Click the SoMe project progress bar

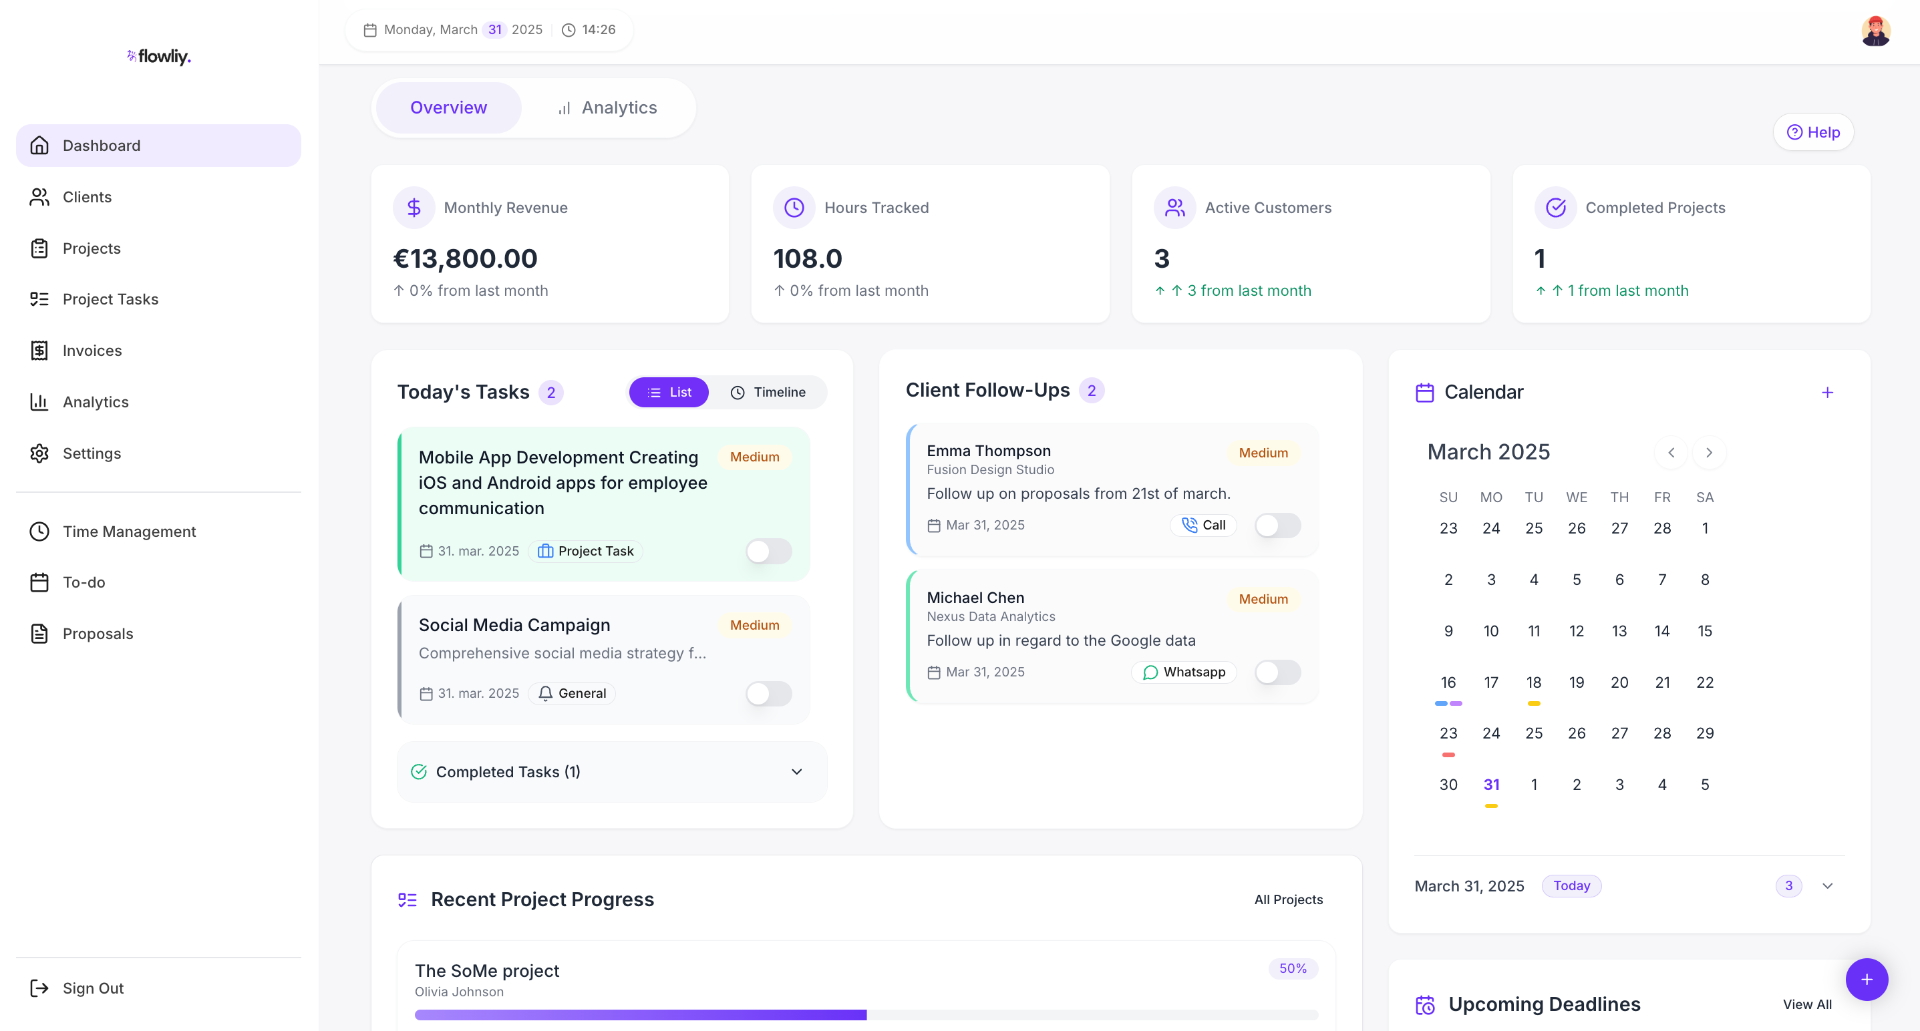point(866,1014)
